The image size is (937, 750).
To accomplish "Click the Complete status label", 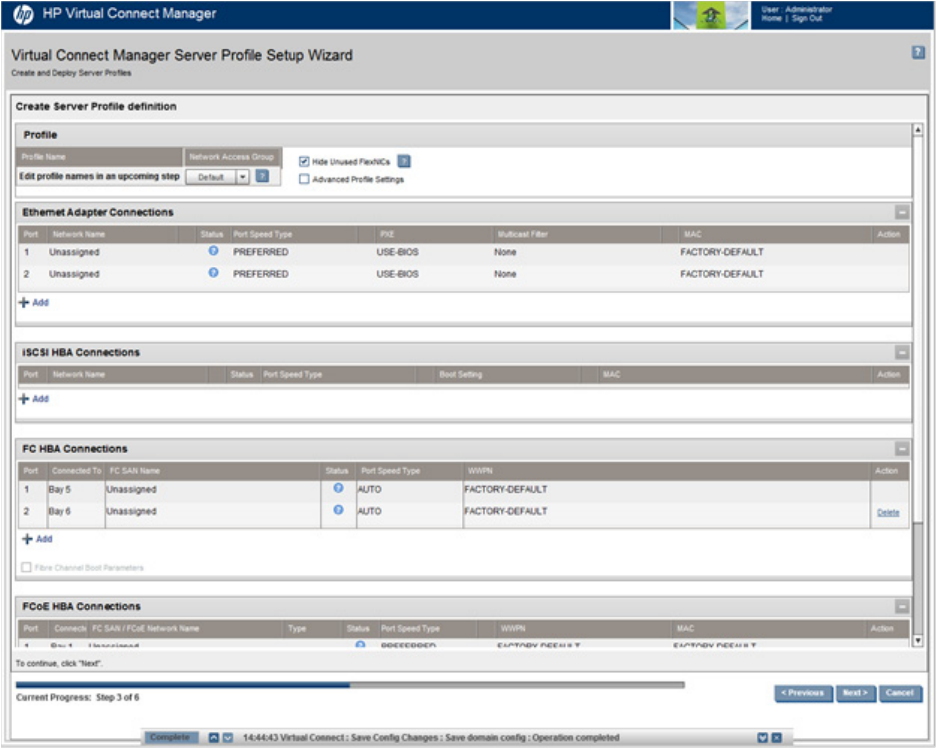I will pos(170,737).
